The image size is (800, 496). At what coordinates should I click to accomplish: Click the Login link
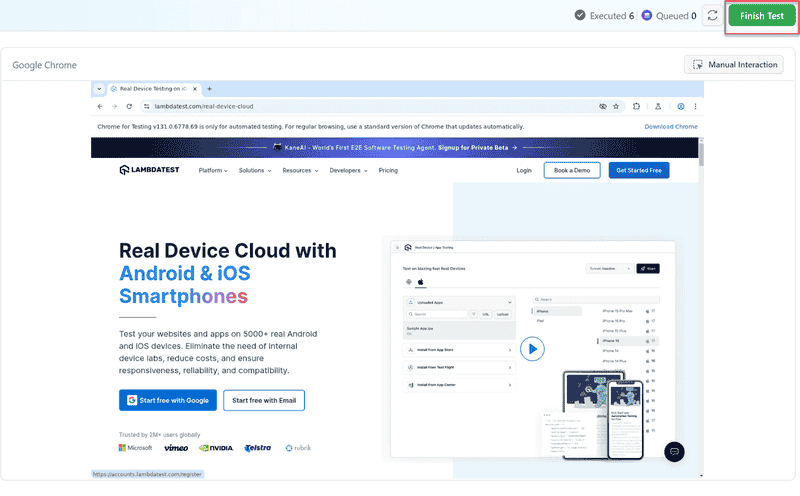pyautogui.click(x=524, y=171)
